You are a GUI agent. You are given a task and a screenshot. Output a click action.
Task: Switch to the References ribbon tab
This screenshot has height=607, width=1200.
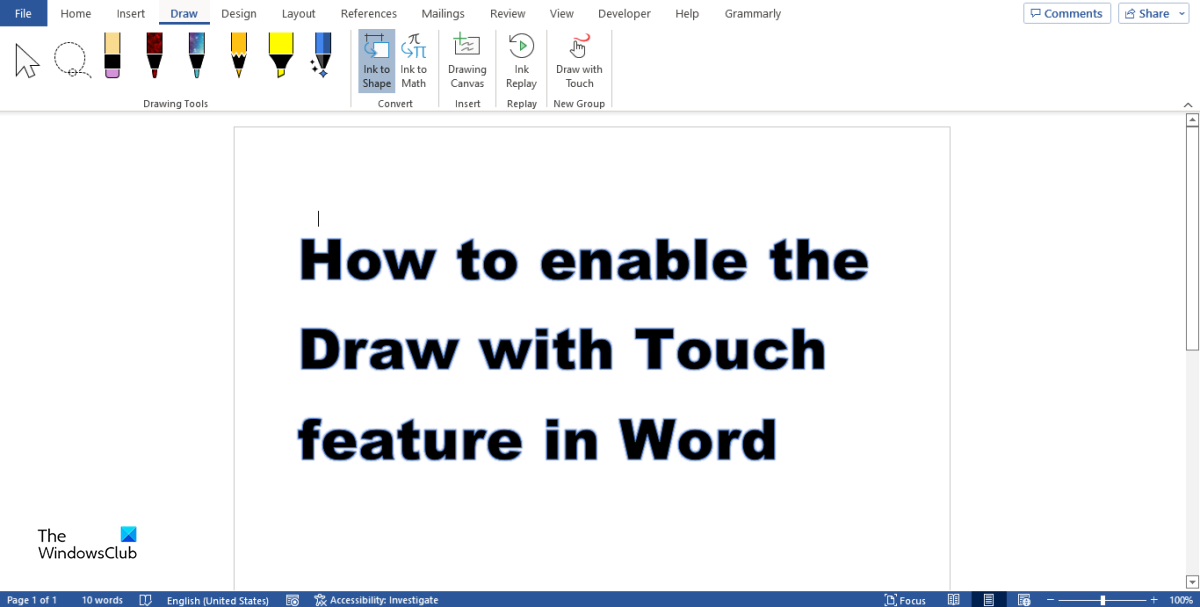pos(368,13)
